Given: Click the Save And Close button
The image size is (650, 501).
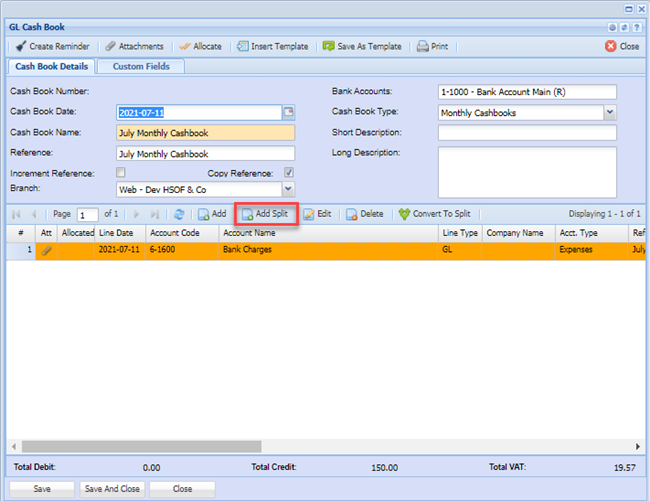Looking at the screenshot, I should tap(113, 489).
